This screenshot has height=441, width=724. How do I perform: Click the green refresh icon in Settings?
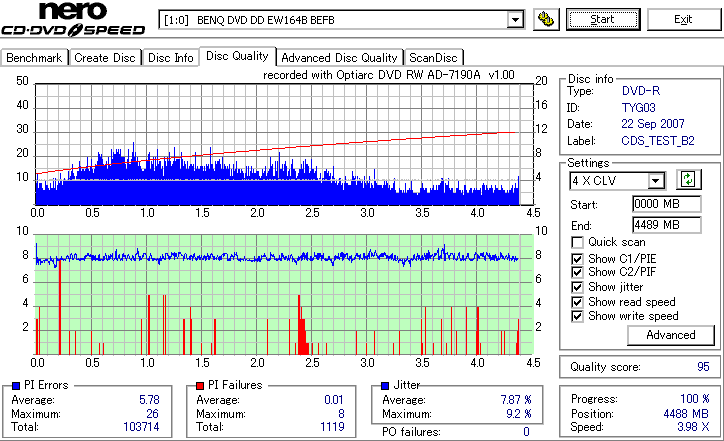click(688, 179)
